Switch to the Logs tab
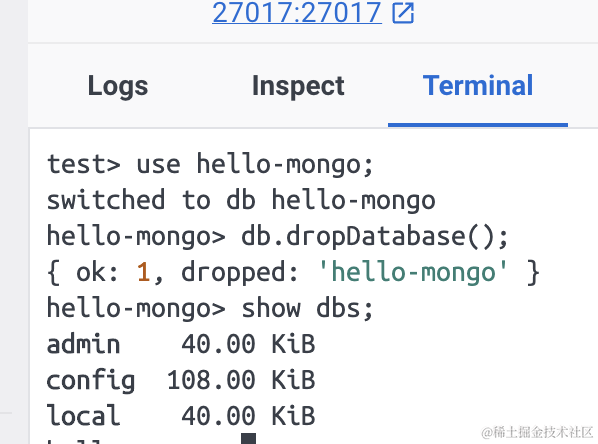Screen dimensions: 598x444 click(x=118, y=87)
